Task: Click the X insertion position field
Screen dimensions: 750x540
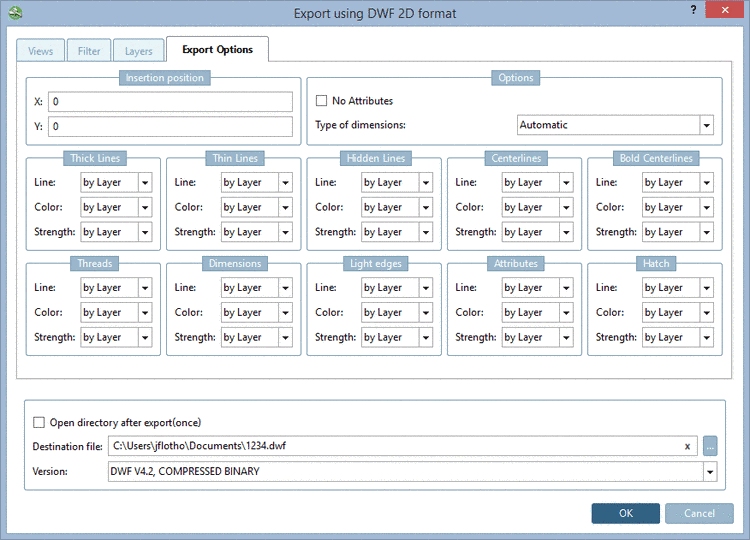Action: [x=170, y=102]
